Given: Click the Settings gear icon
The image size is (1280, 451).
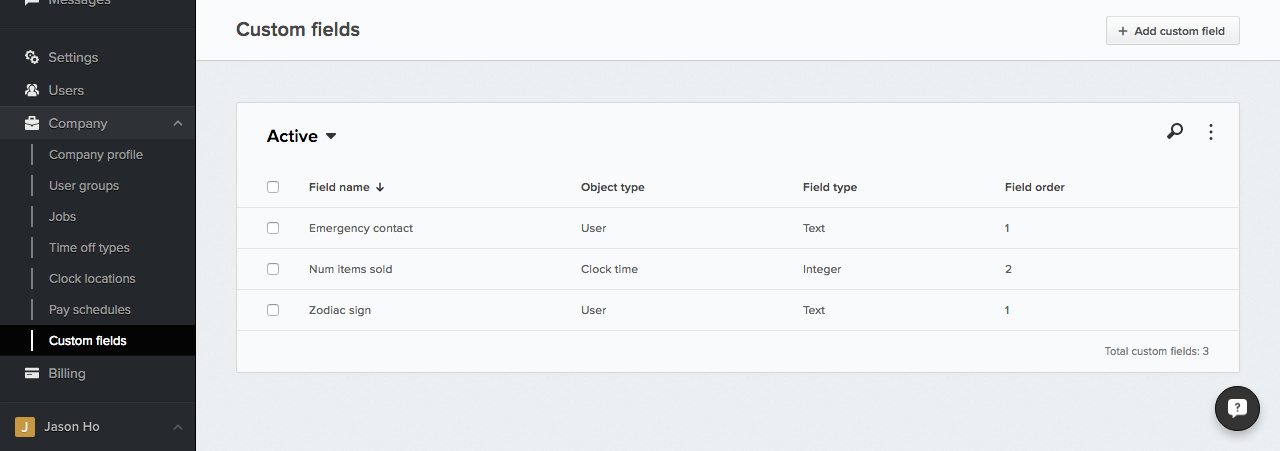Looking at the screenshot, I should click(32, 57).
